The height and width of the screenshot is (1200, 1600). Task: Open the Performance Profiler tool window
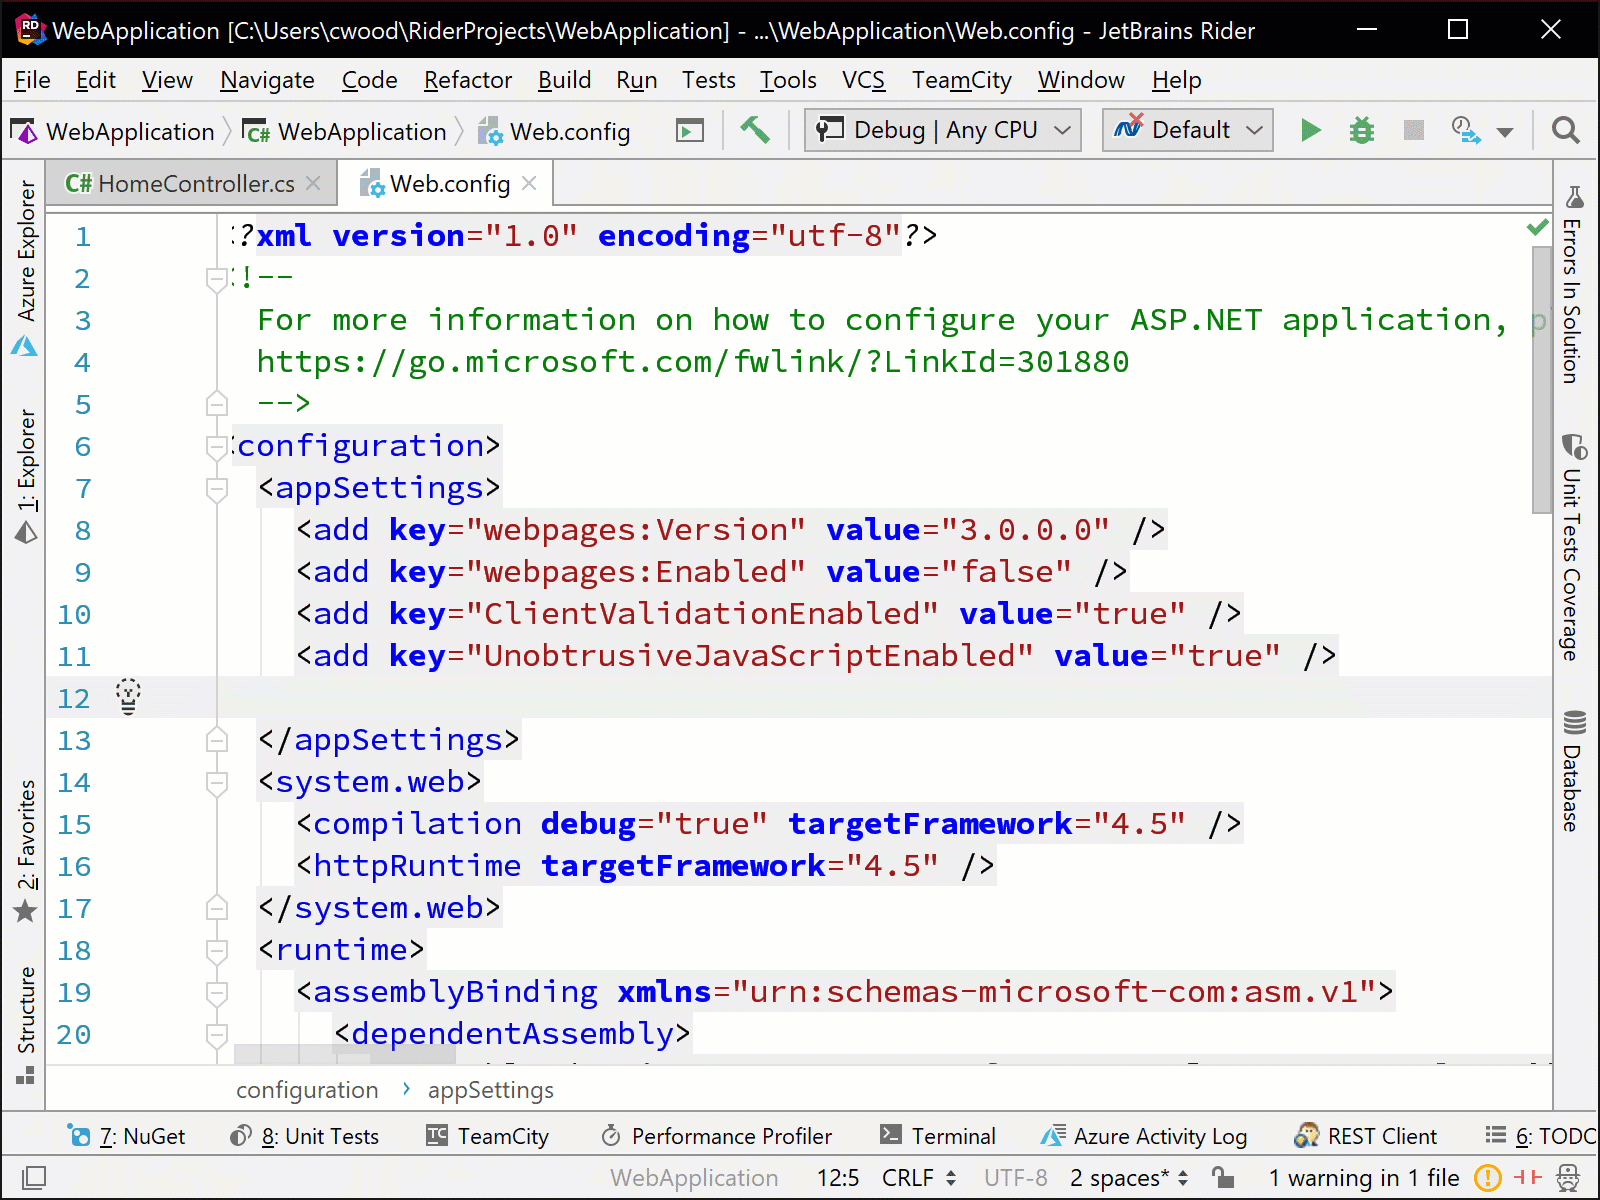tap(716, 1136)
